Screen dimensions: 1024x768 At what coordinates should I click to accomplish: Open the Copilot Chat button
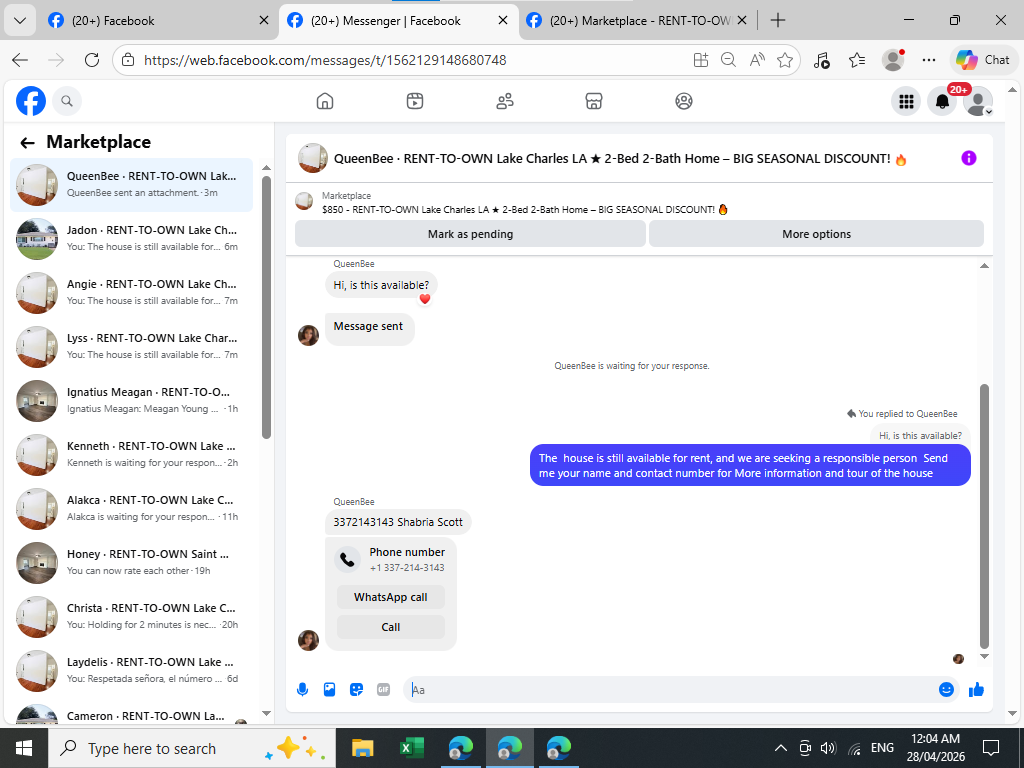984,60
